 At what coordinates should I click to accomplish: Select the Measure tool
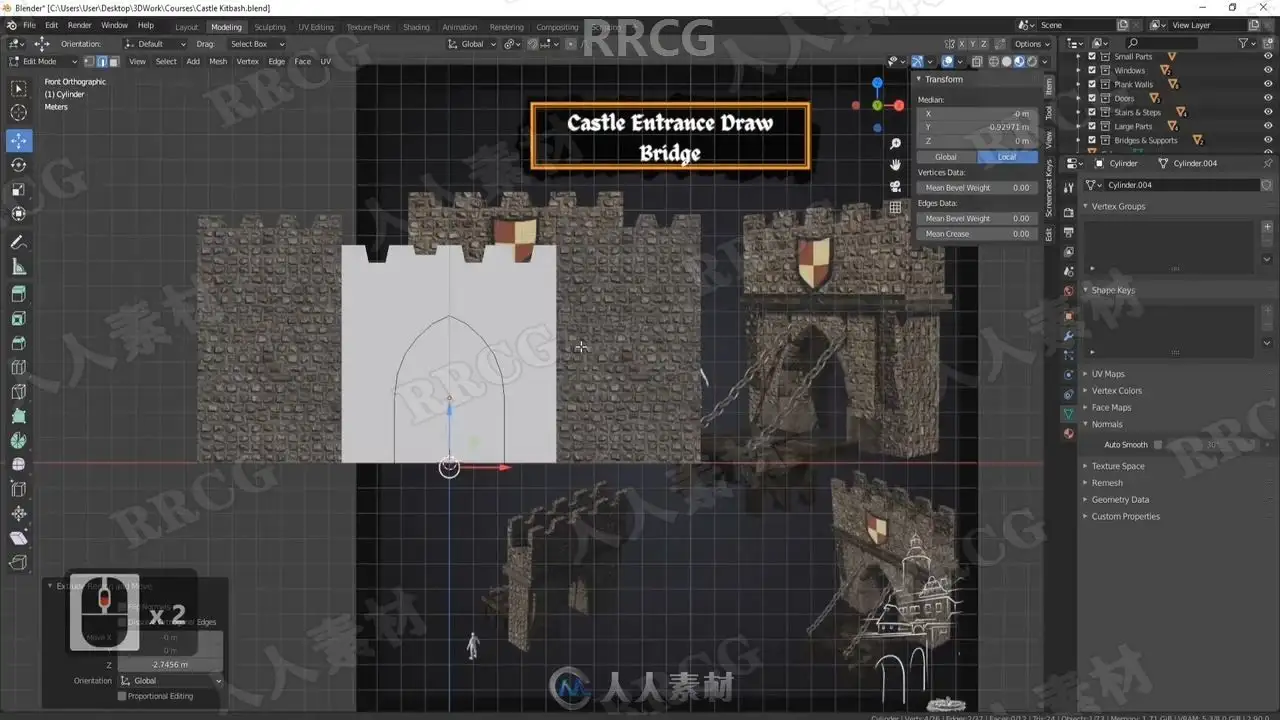[19, 266]
